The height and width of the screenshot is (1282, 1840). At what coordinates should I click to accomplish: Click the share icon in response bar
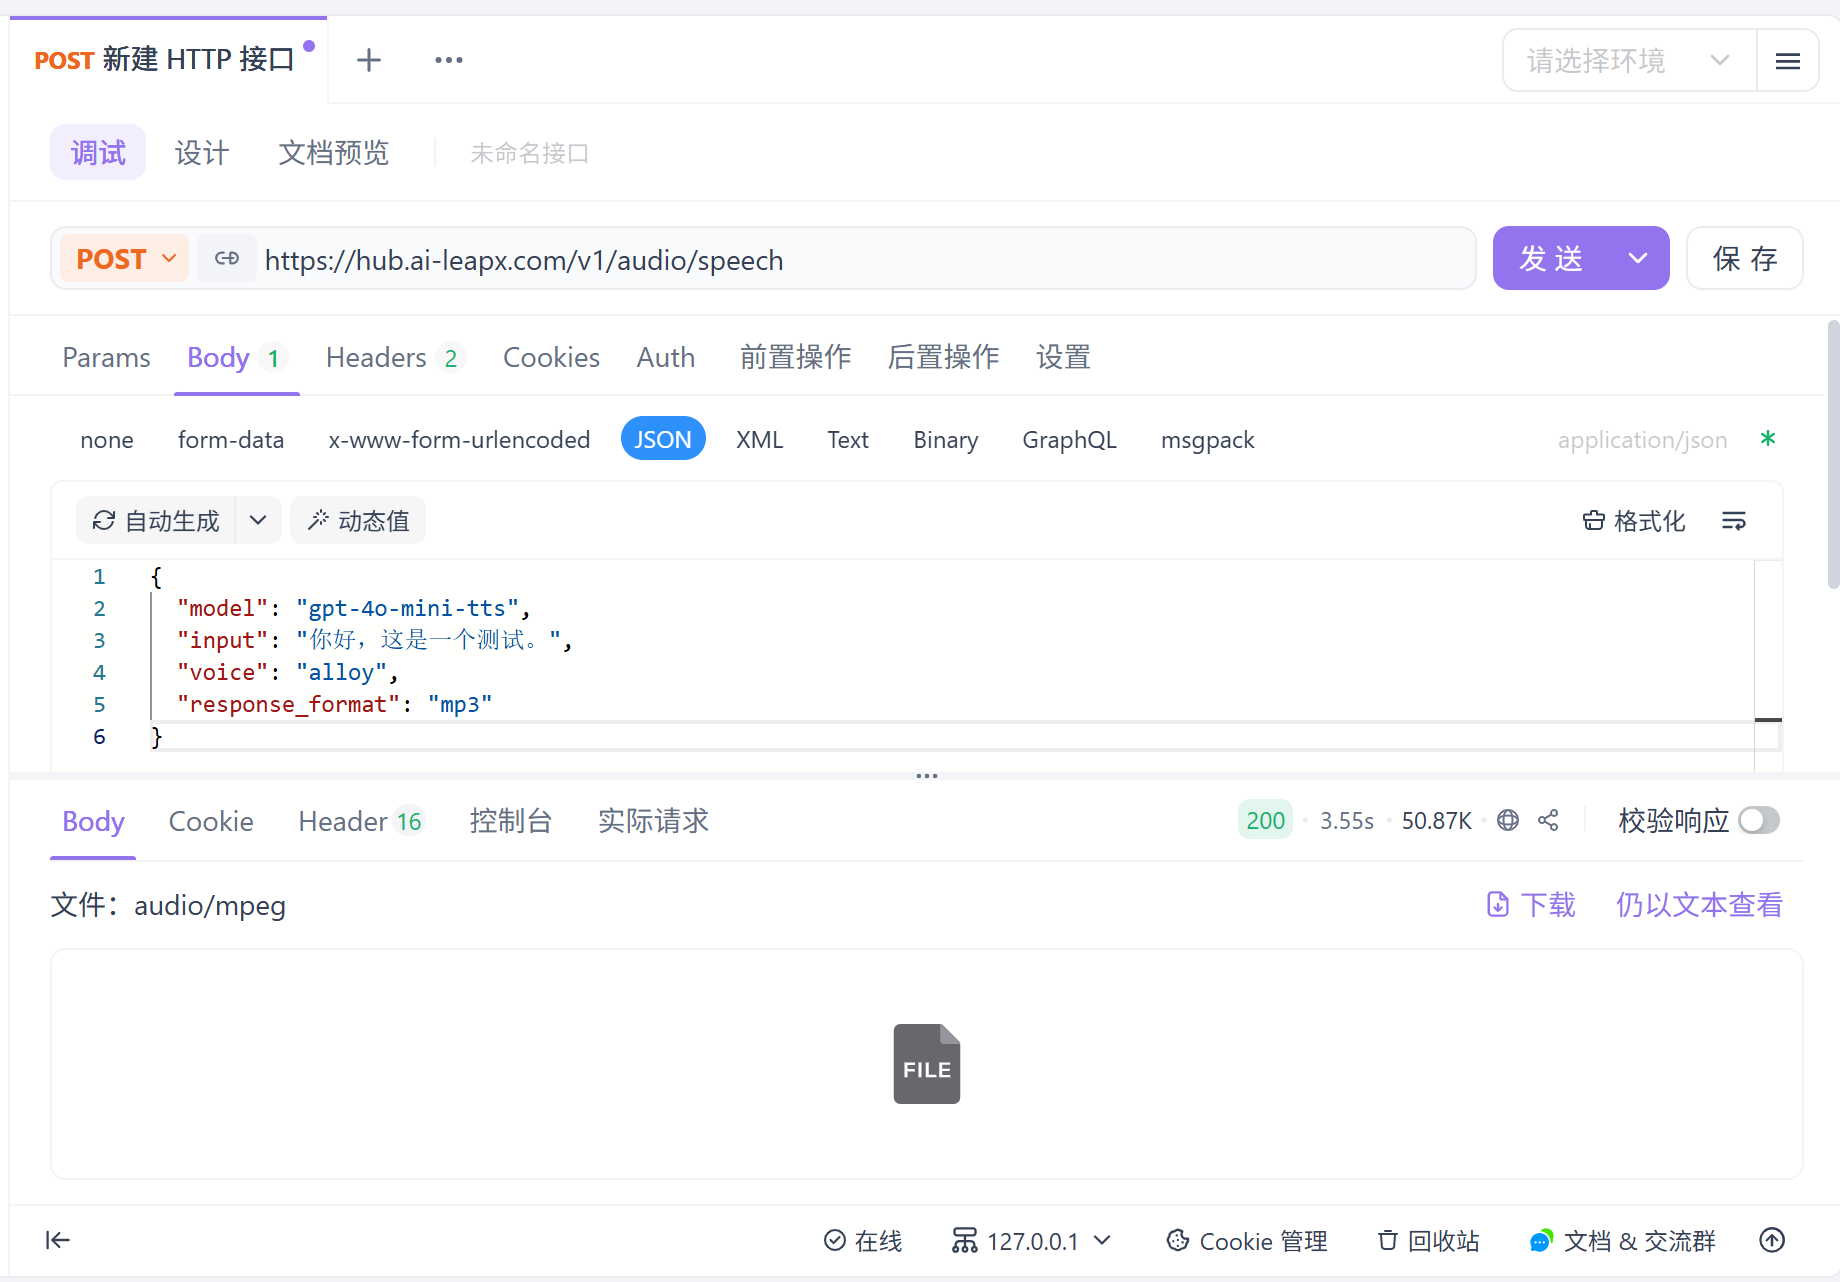pos(1548,821)
